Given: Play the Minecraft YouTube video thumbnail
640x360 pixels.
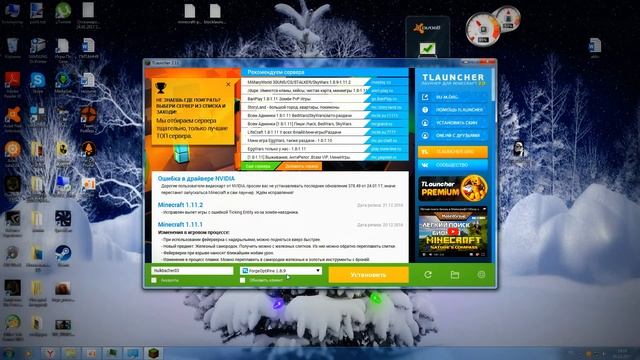Looking at the screenshot, I should click(453, 232).
